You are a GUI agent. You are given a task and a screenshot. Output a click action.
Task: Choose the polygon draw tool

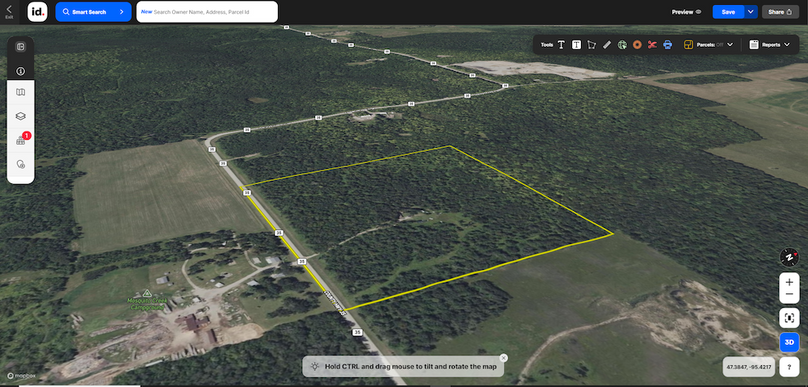click(592, 45)
